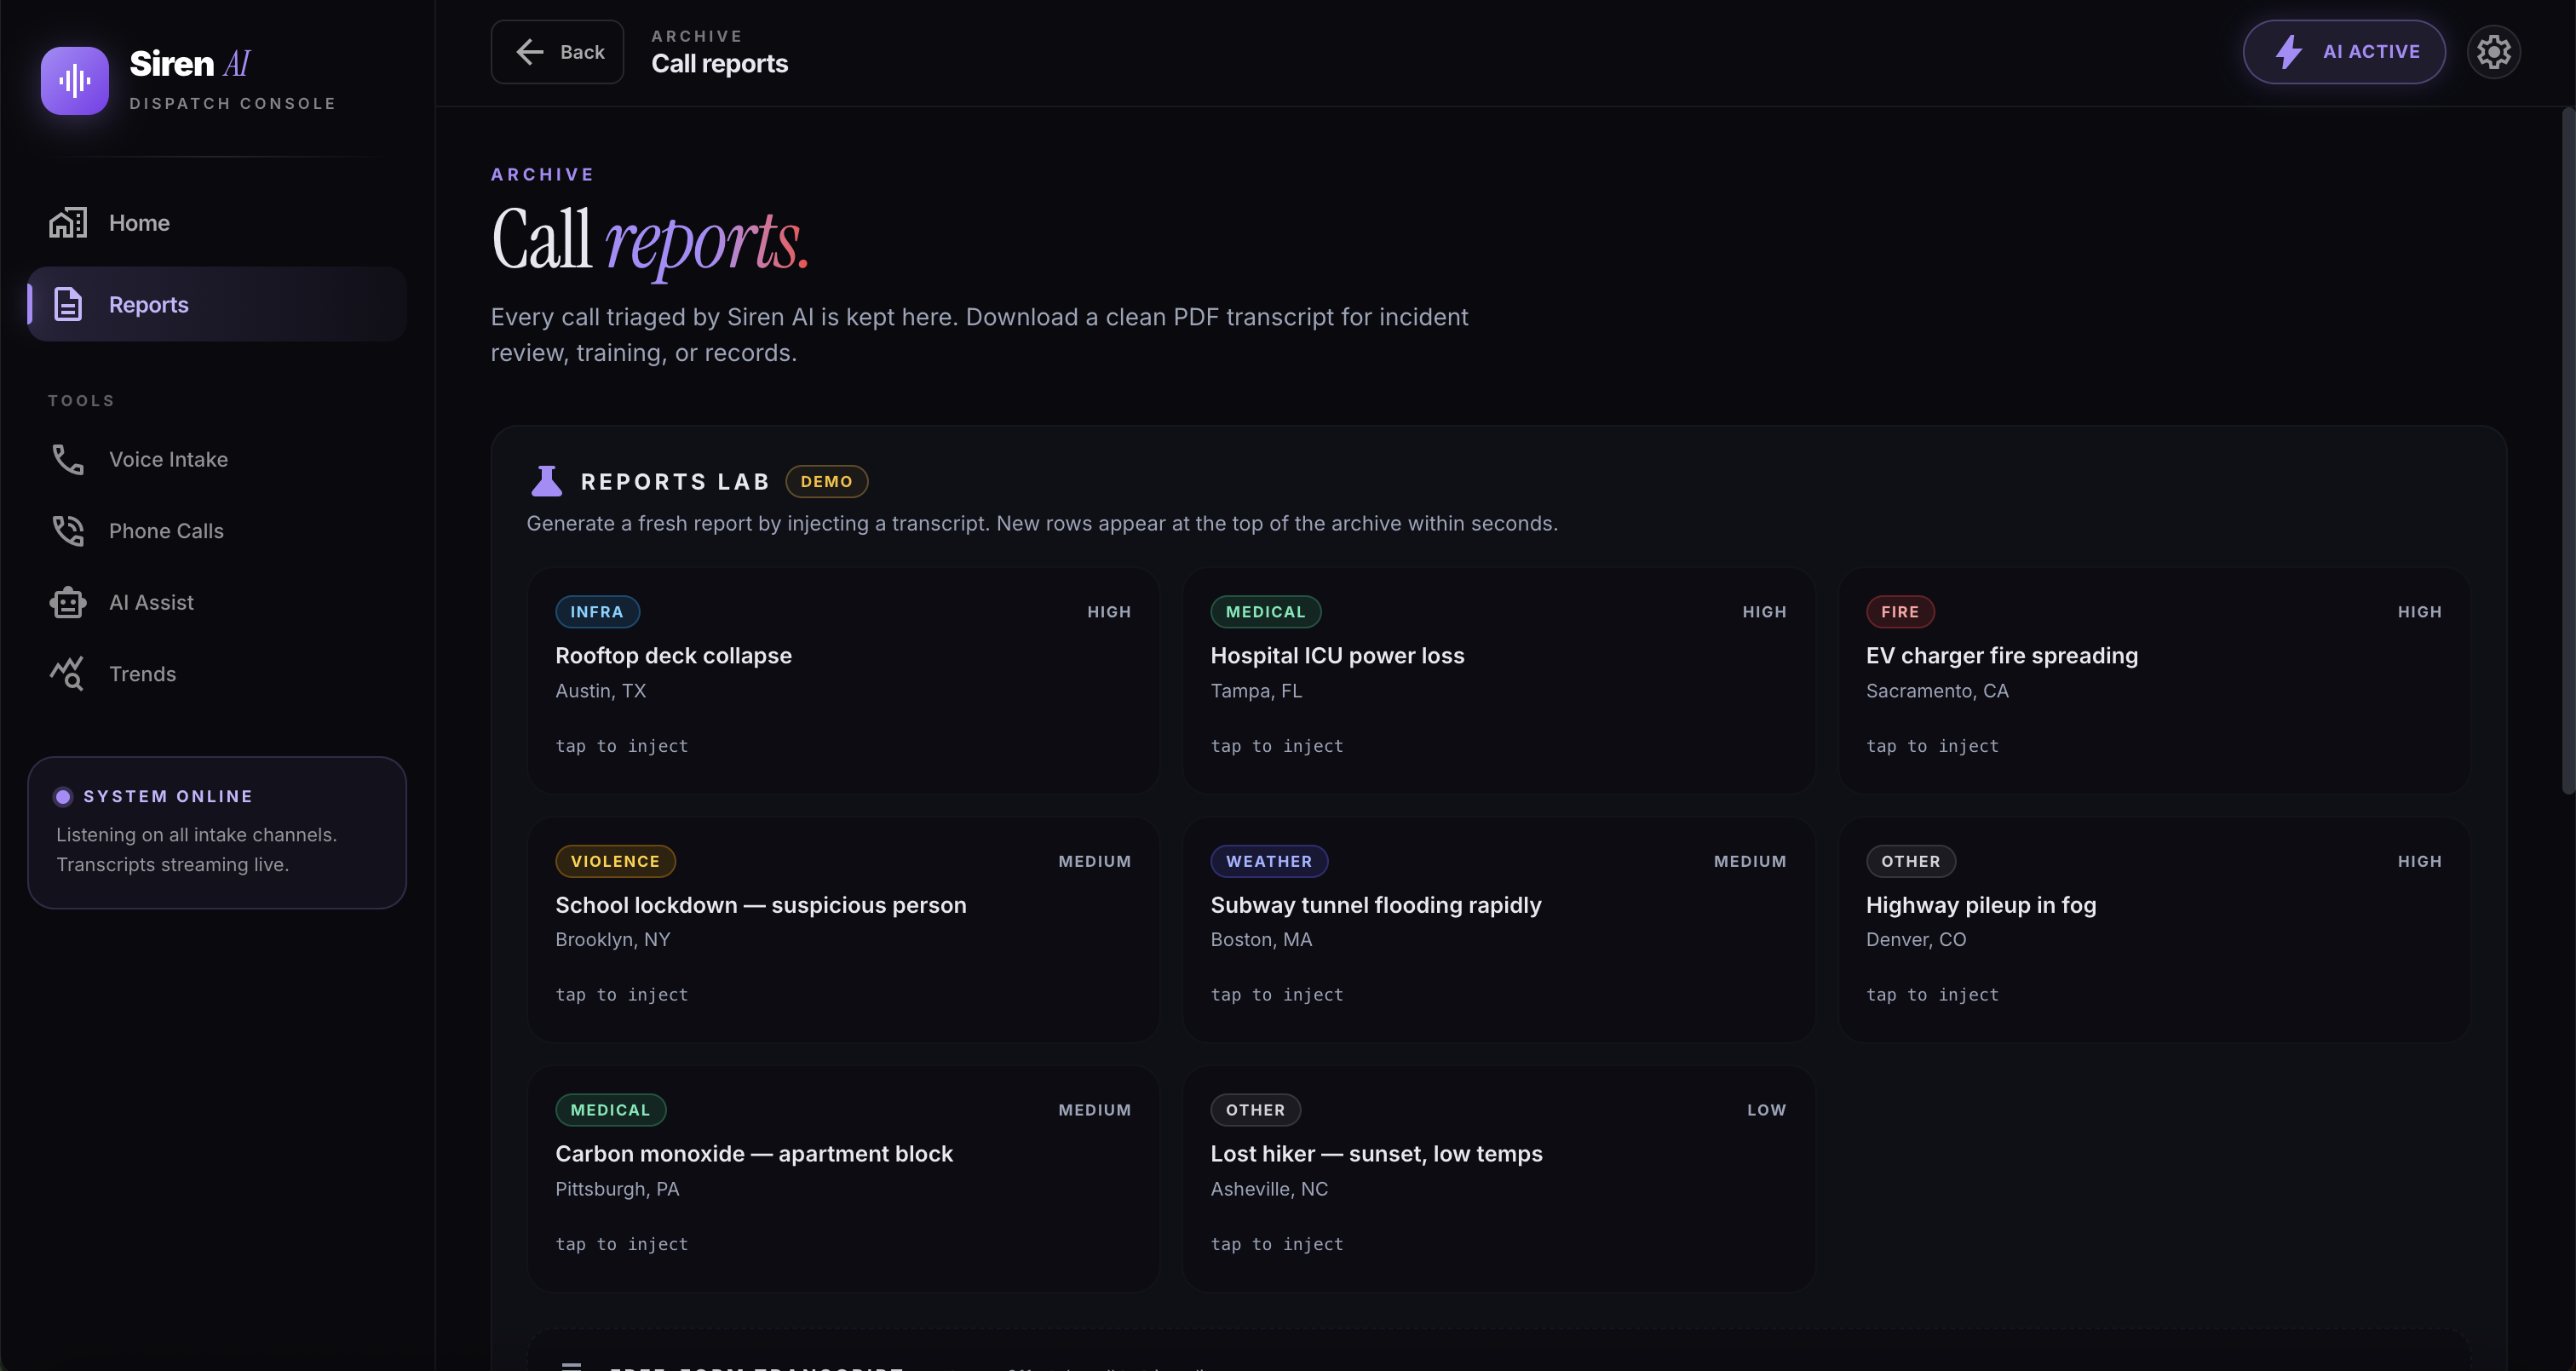The height and width of the screenshot is (1371, 2576).
Task: Click the Reports document icon
Action: pyautogui.click(x=68, y=304)
